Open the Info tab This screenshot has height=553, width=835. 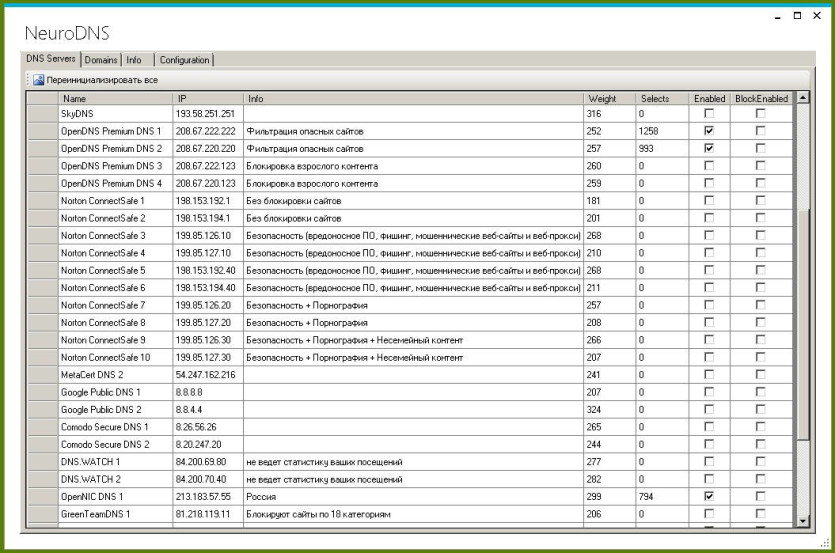134,60
